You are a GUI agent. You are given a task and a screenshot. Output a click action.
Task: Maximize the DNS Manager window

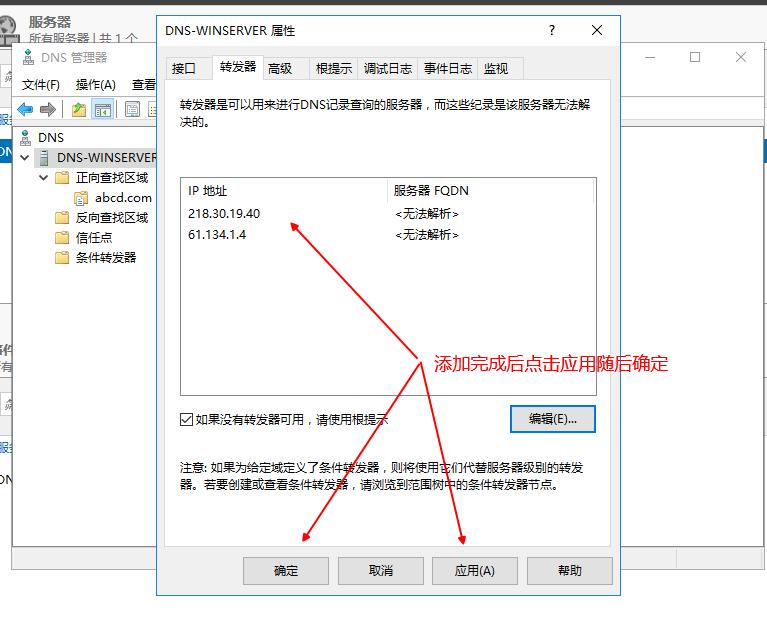pyautogui.click(x=695, y=57)
